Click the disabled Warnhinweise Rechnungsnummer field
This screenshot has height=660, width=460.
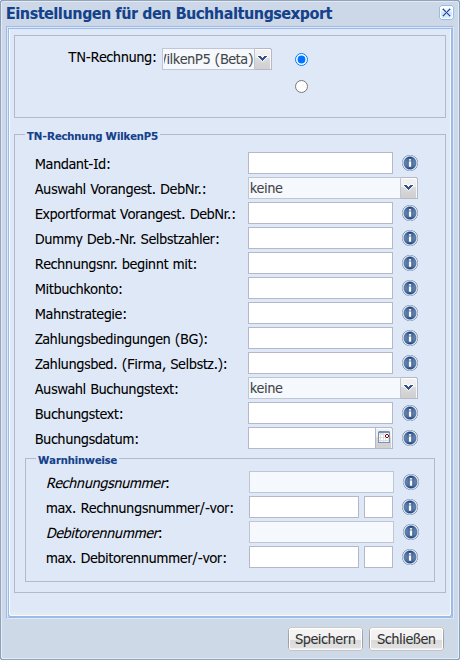[322, 482]
